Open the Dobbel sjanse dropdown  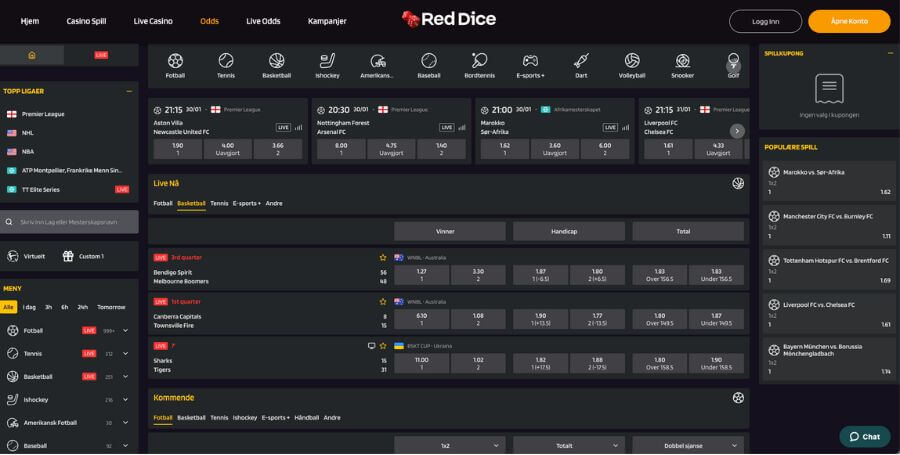688,445
